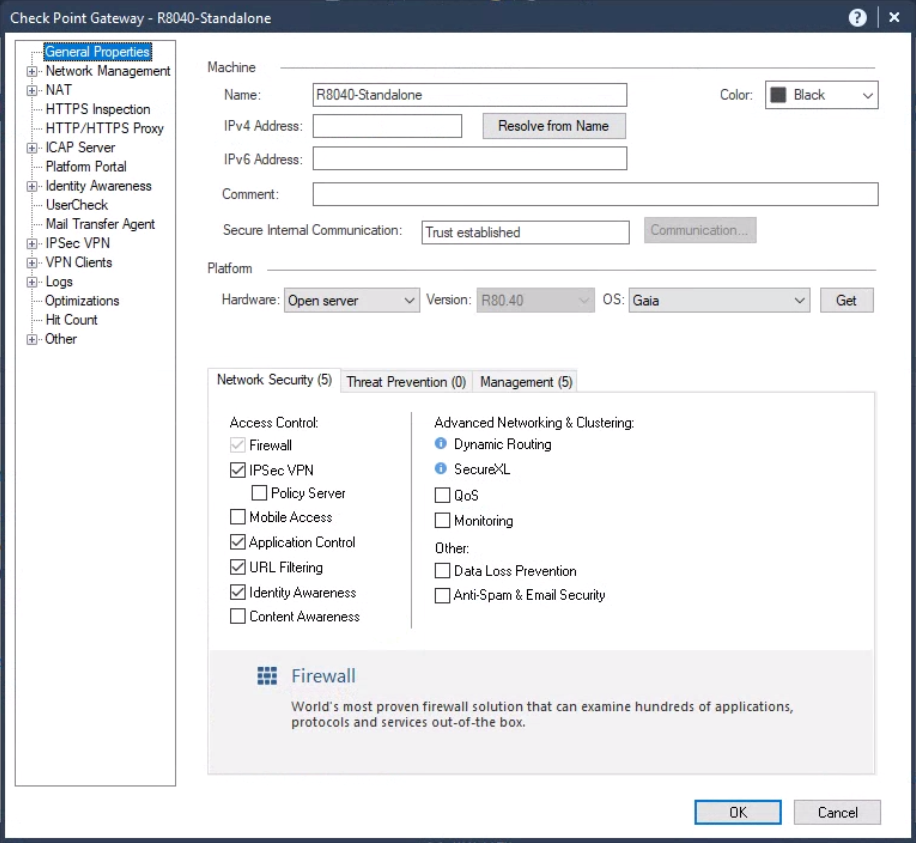Click the Get button
916x843 pixels.
coord(846,300)
